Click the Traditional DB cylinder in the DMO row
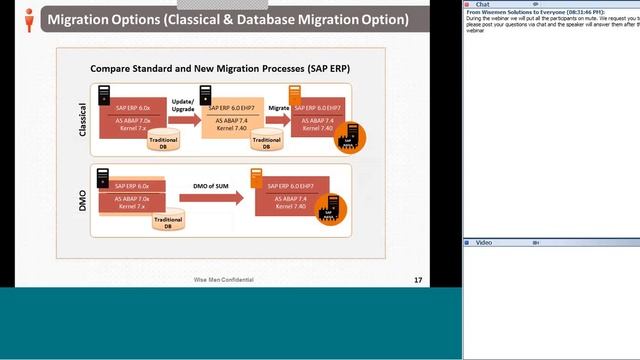 (x=168, y=219)
